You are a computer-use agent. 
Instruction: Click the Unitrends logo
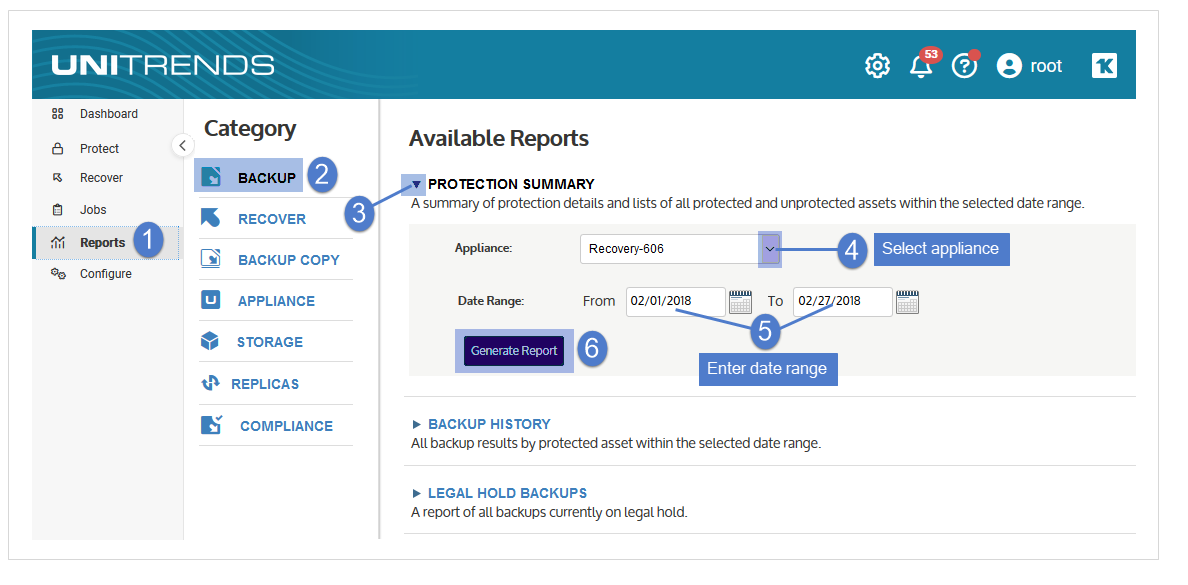pyautogui.click(x=162, y=65)
